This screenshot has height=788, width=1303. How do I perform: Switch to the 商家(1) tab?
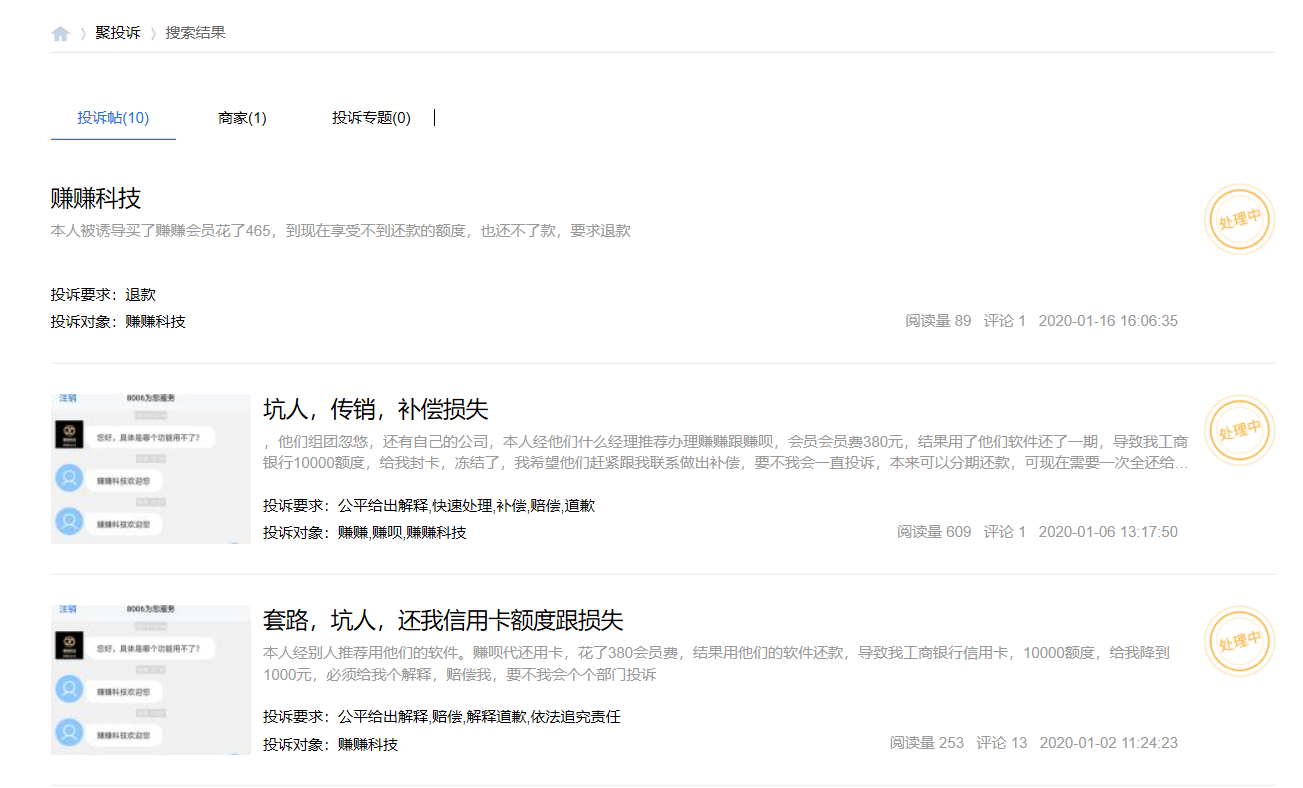pyautogui.click(x=242, y=118)
